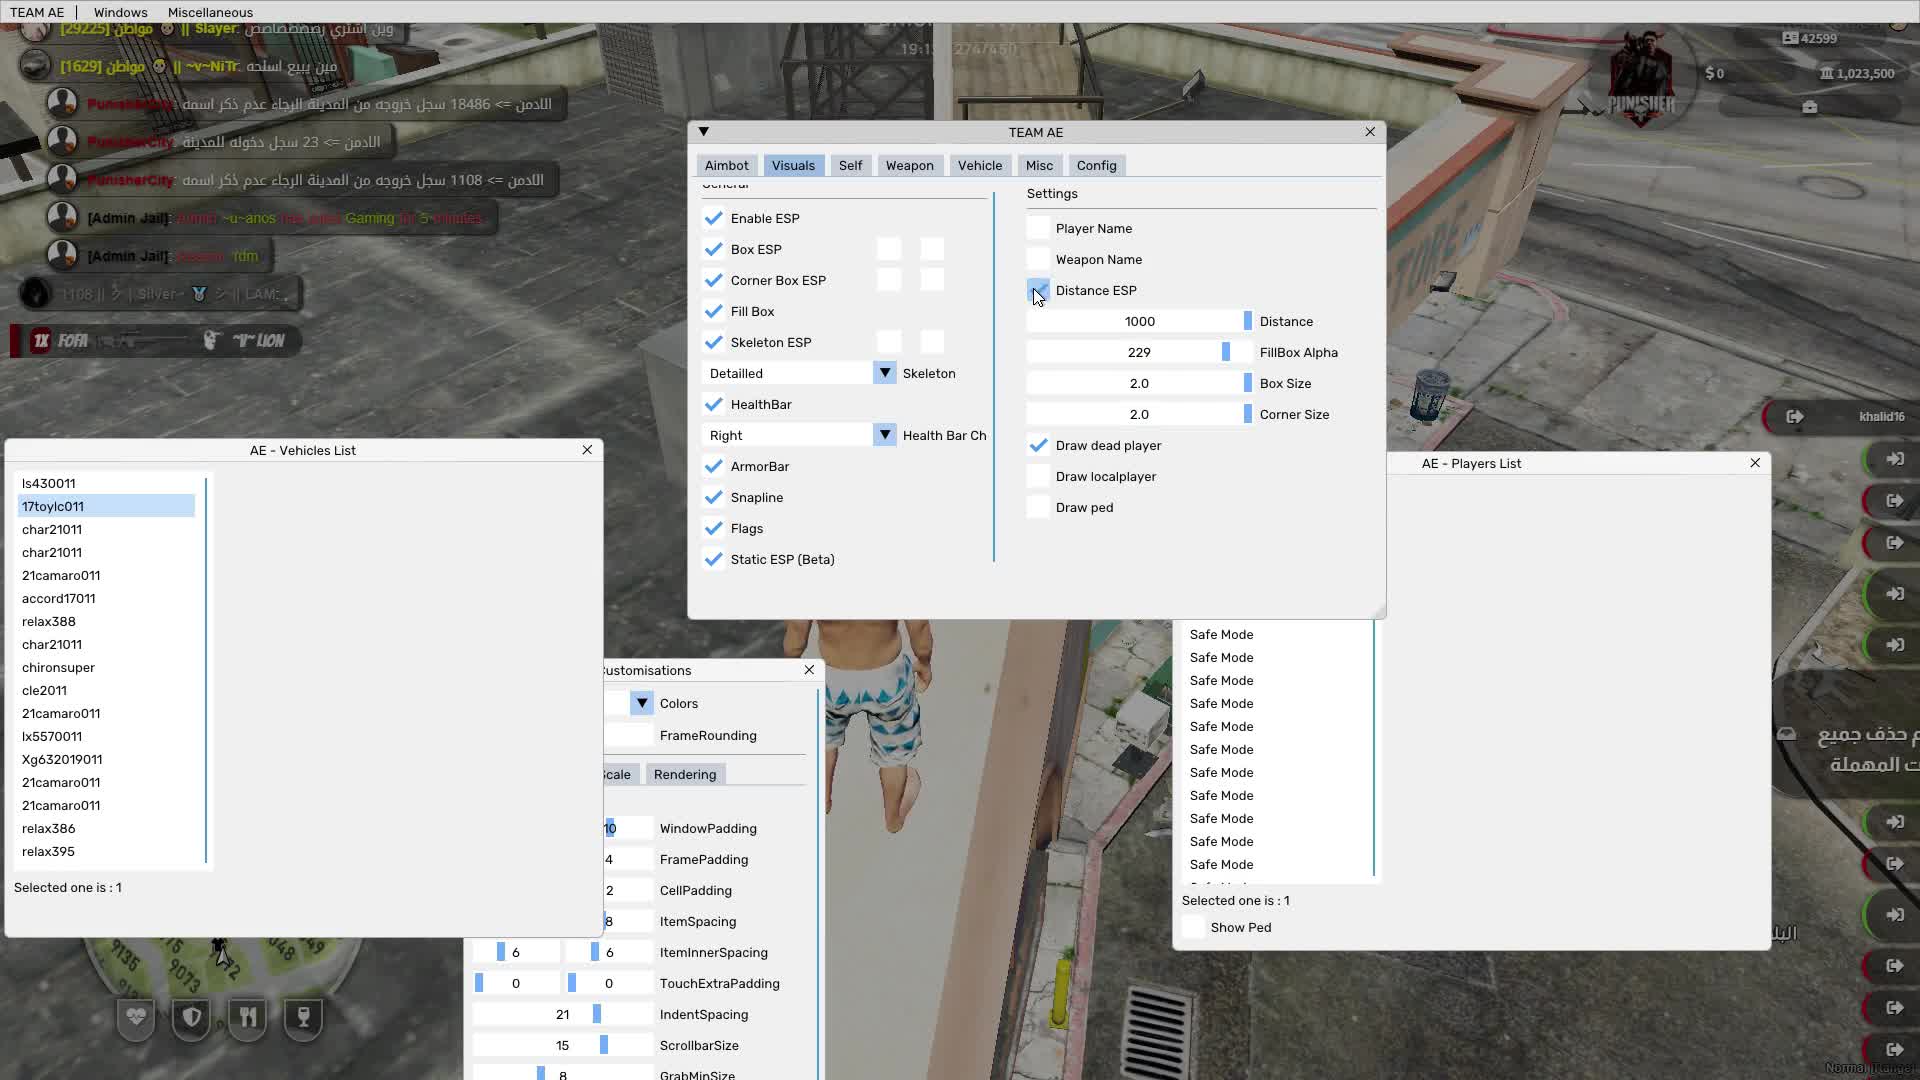Toggle the Show Ped checkbox

tap(1194, 927)
